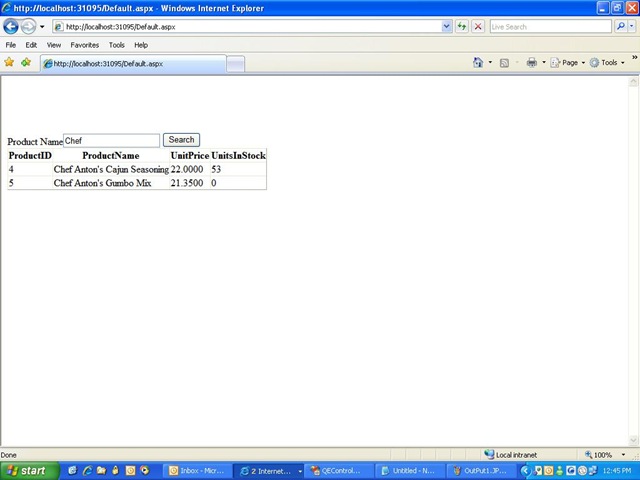Open the Windows Start menu
This screenshot has height=480, width=640.
[x=29, y=471]
